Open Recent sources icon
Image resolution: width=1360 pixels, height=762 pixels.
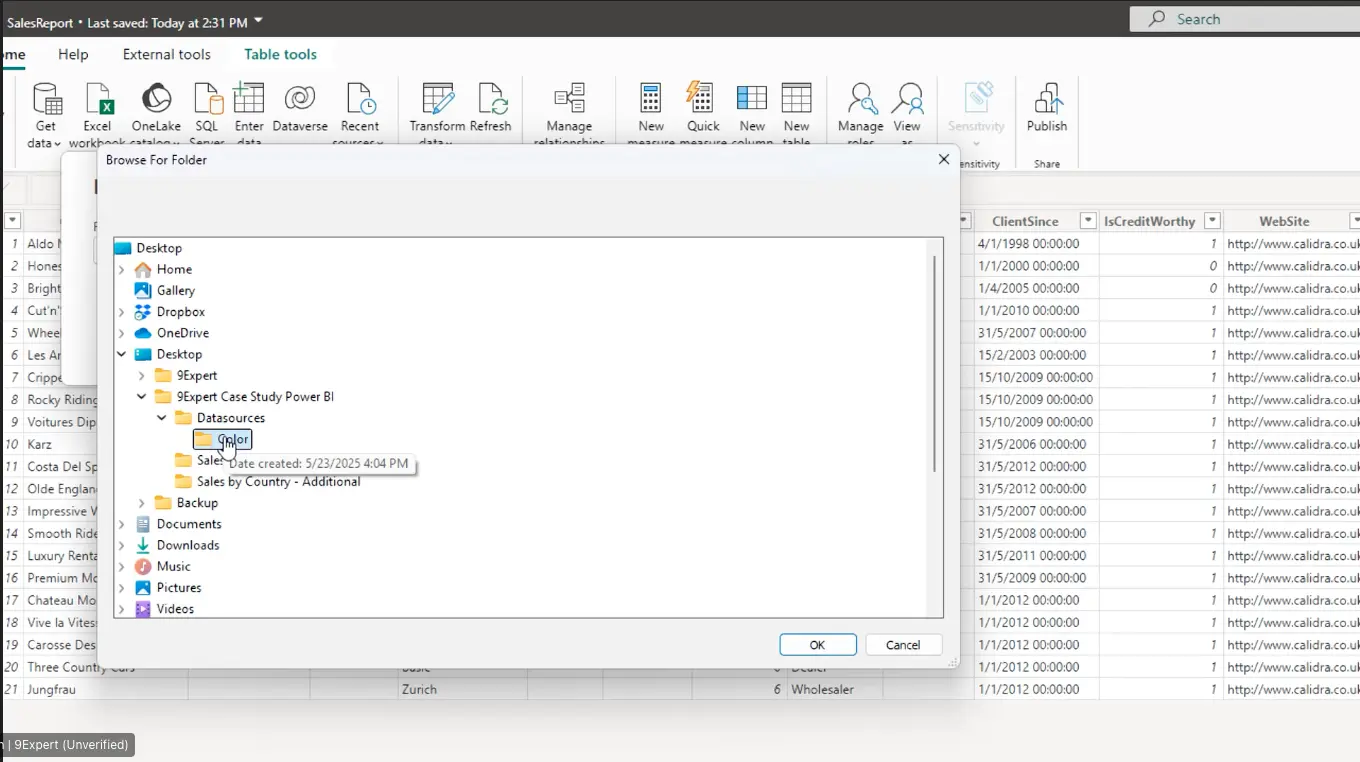pos(360,99)
